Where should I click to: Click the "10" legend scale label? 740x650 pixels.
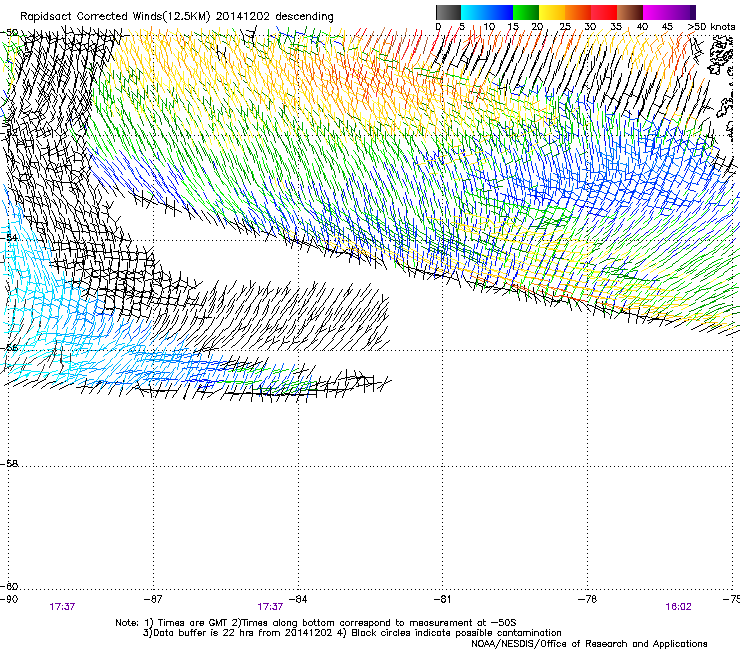tap(489, 26)
